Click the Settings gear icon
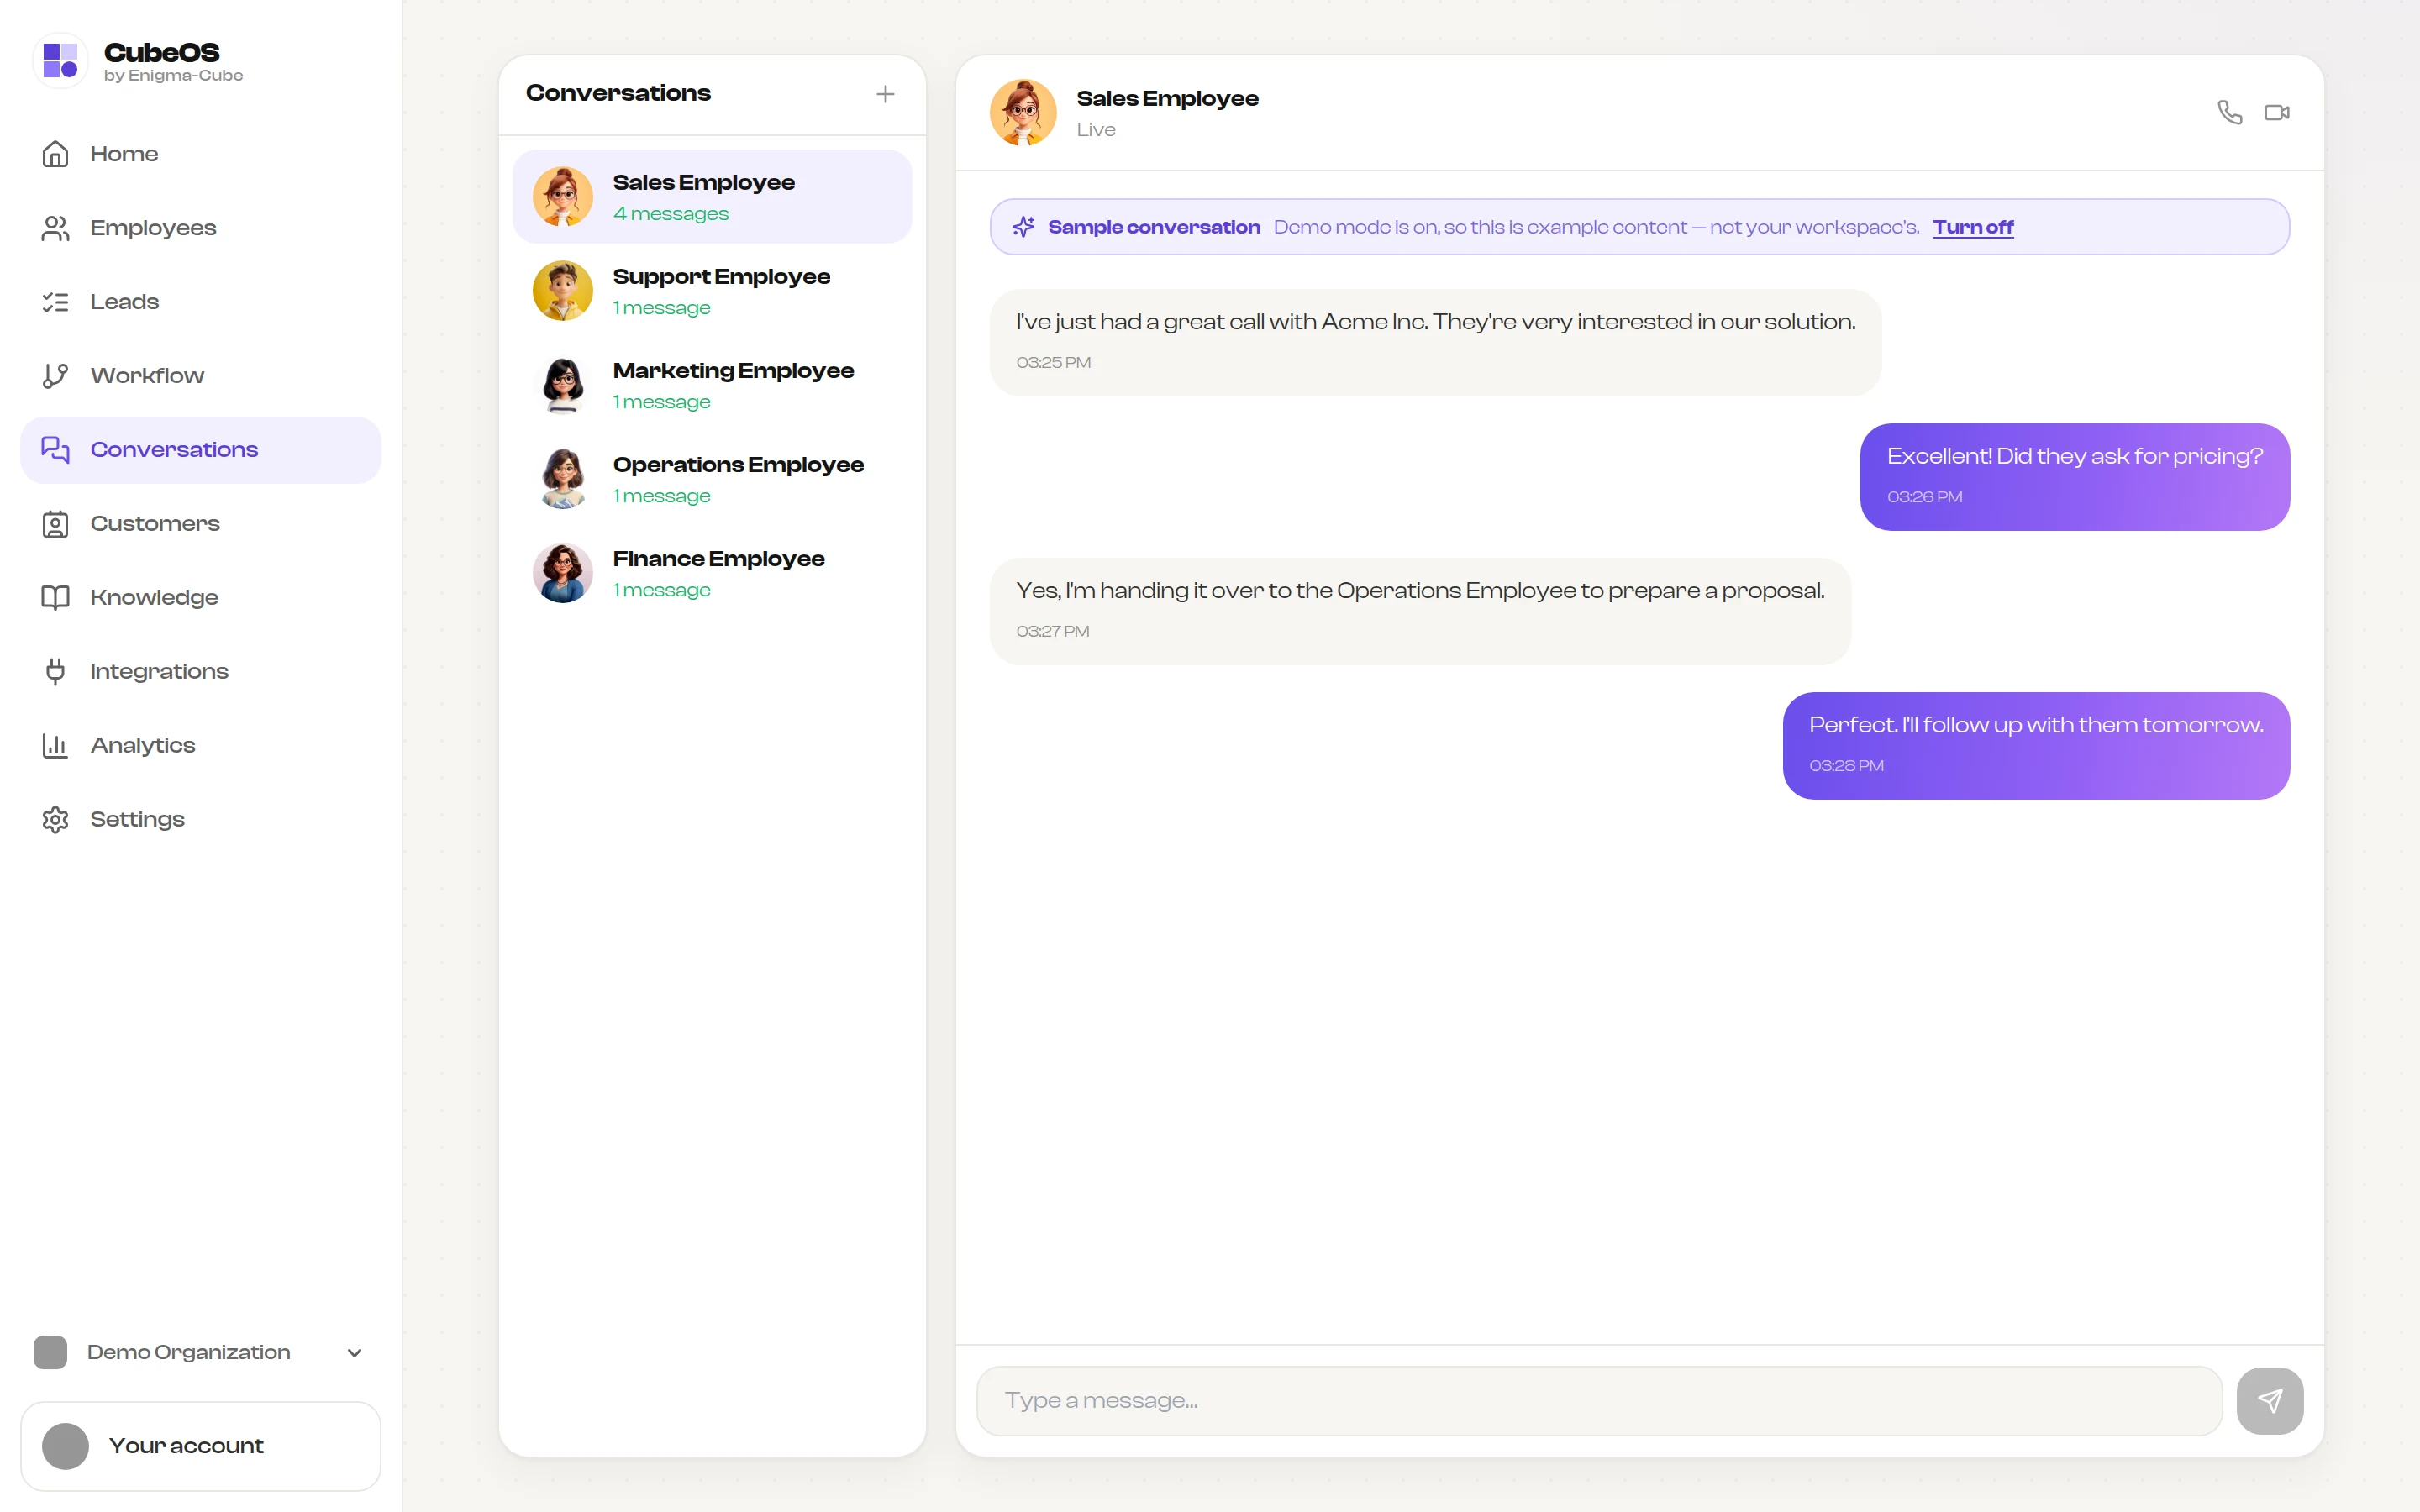Viewport: 2420px width, 1512px height. 55,820
